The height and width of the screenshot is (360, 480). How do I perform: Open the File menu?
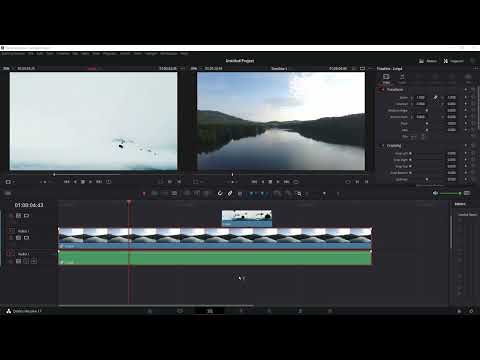pos(31,53)
